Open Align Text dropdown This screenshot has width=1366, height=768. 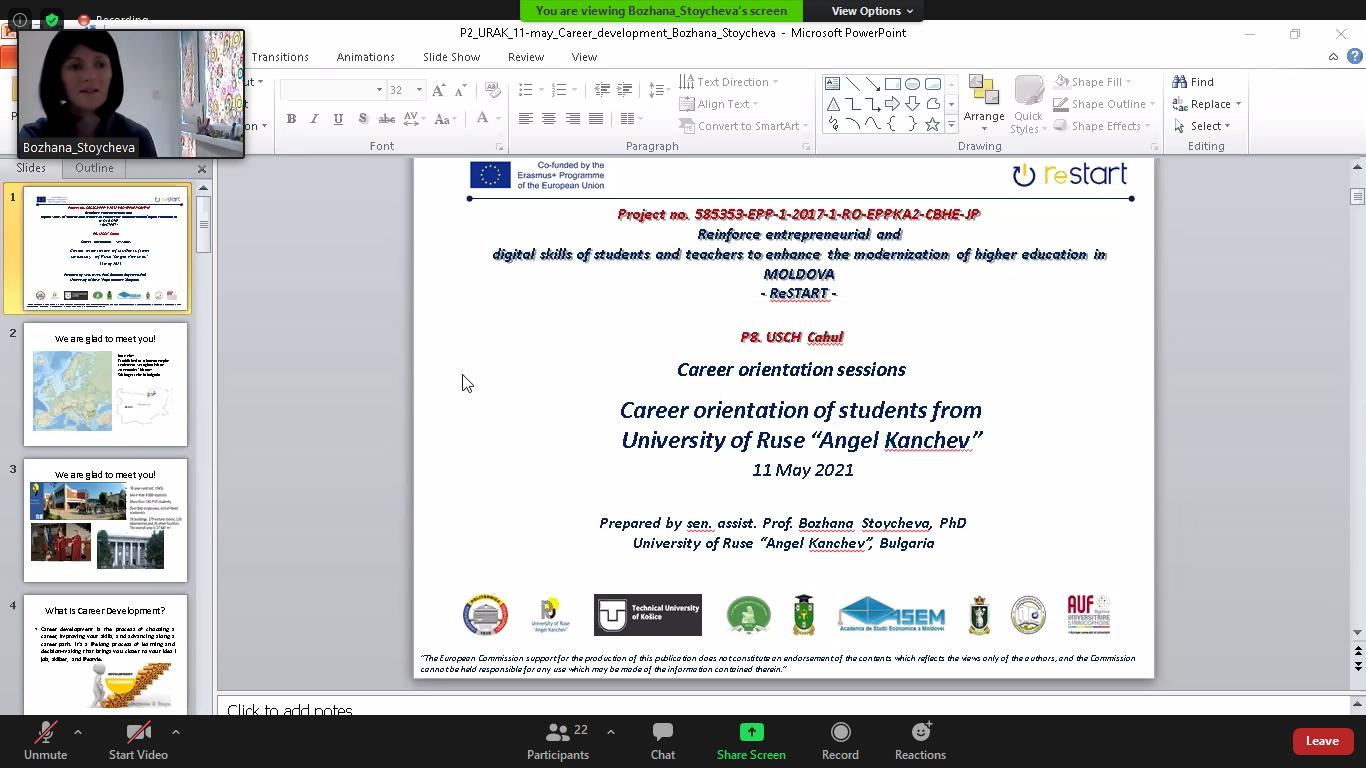pyautogui.click(x=718, y=104)
